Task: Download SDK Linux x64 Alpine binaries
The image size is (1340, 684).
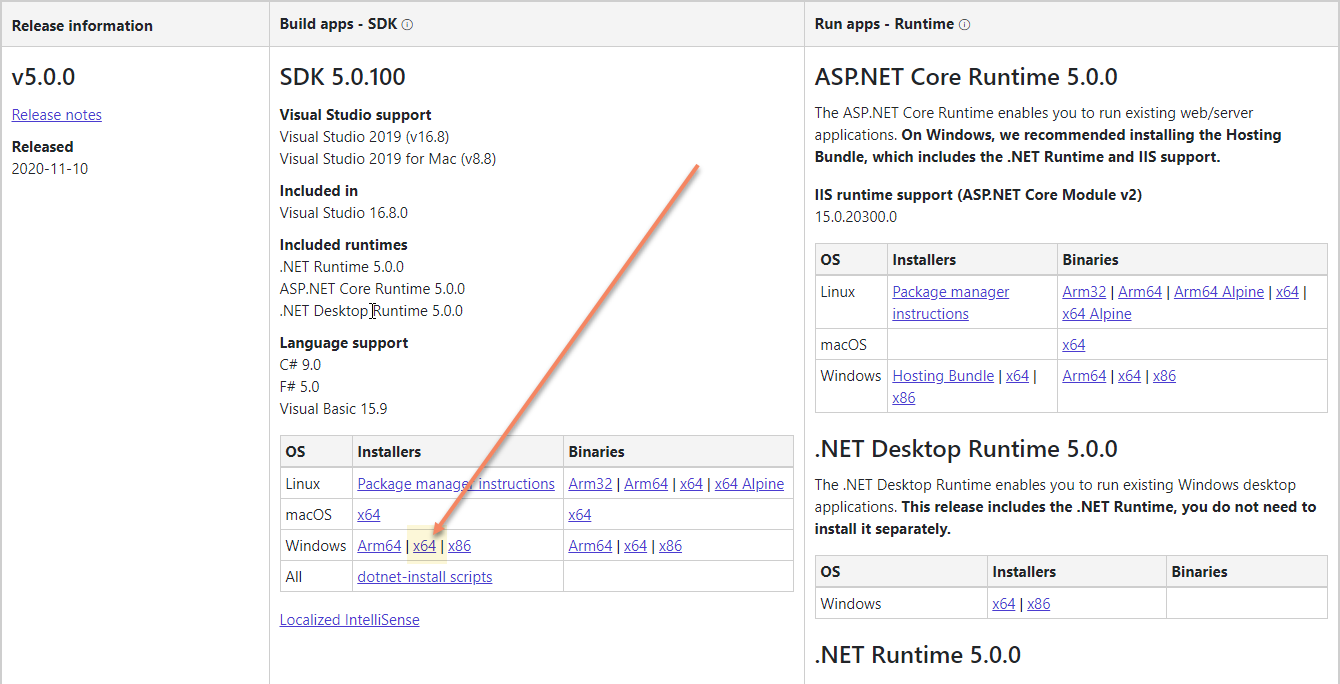Action: (749, 484)
